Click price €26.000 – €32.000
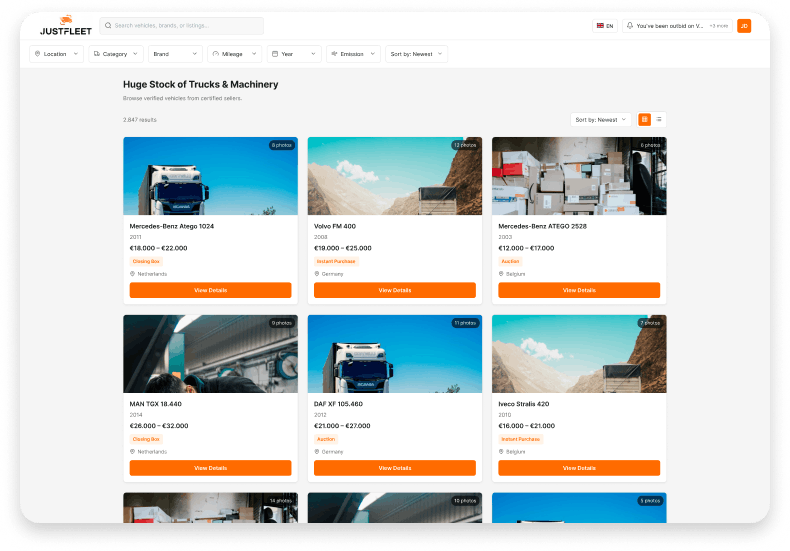The width and height of the screenshot is (790, 551). pos(159,426)
